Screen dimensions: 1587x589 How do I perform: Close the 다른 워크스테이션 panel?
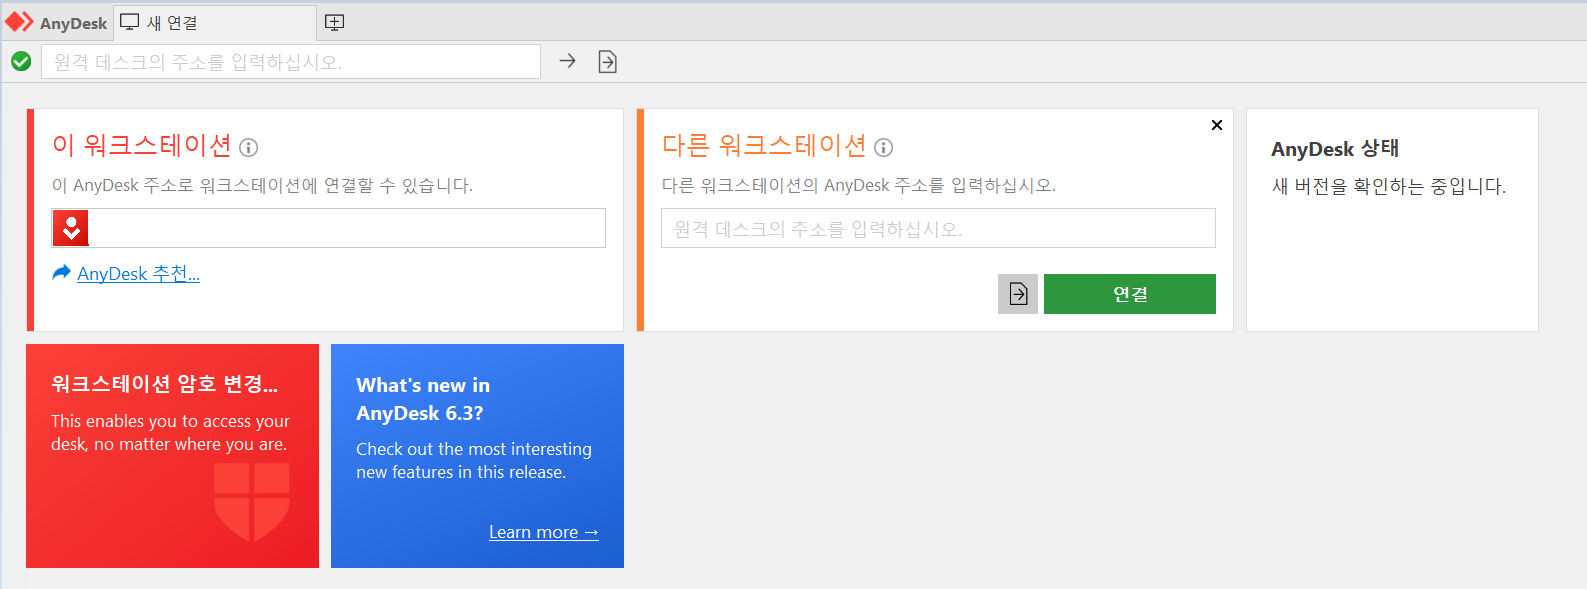pyautogui.click(x=1217, y=125)
